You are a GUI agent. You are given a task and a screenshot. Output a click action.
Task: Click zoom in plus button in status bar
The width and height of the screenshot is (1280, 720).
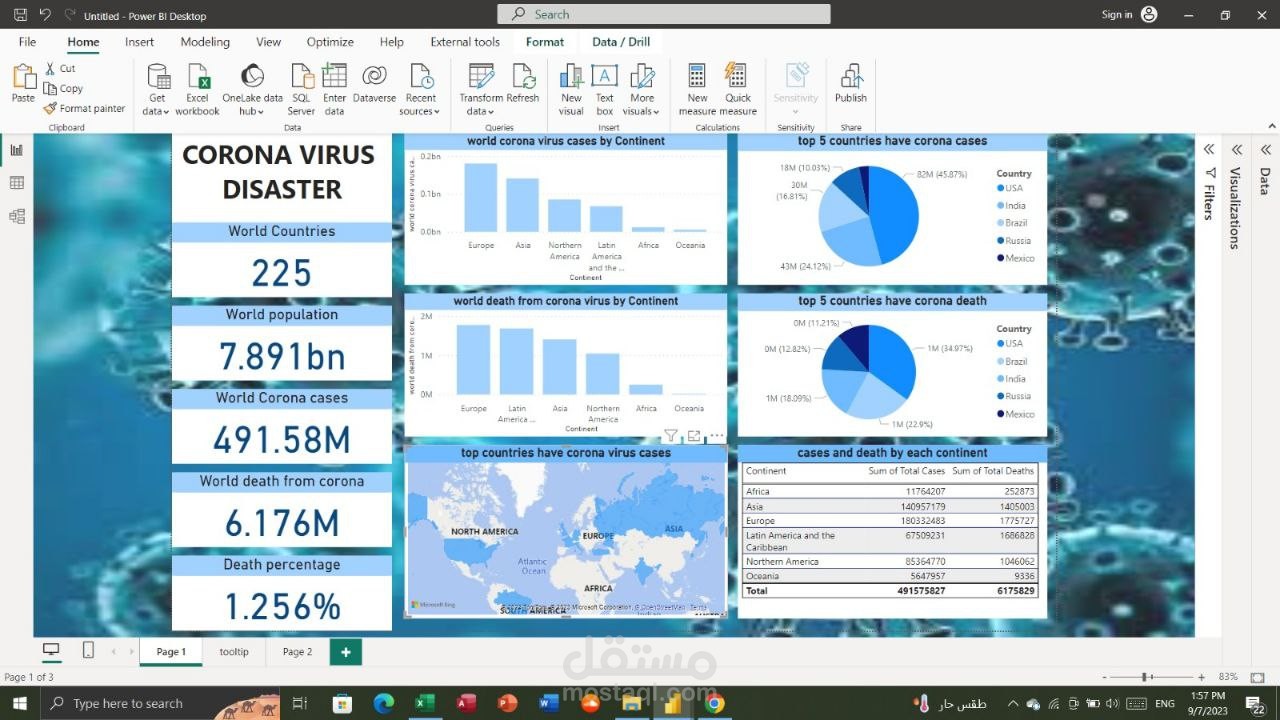(x=1201, y=678)
